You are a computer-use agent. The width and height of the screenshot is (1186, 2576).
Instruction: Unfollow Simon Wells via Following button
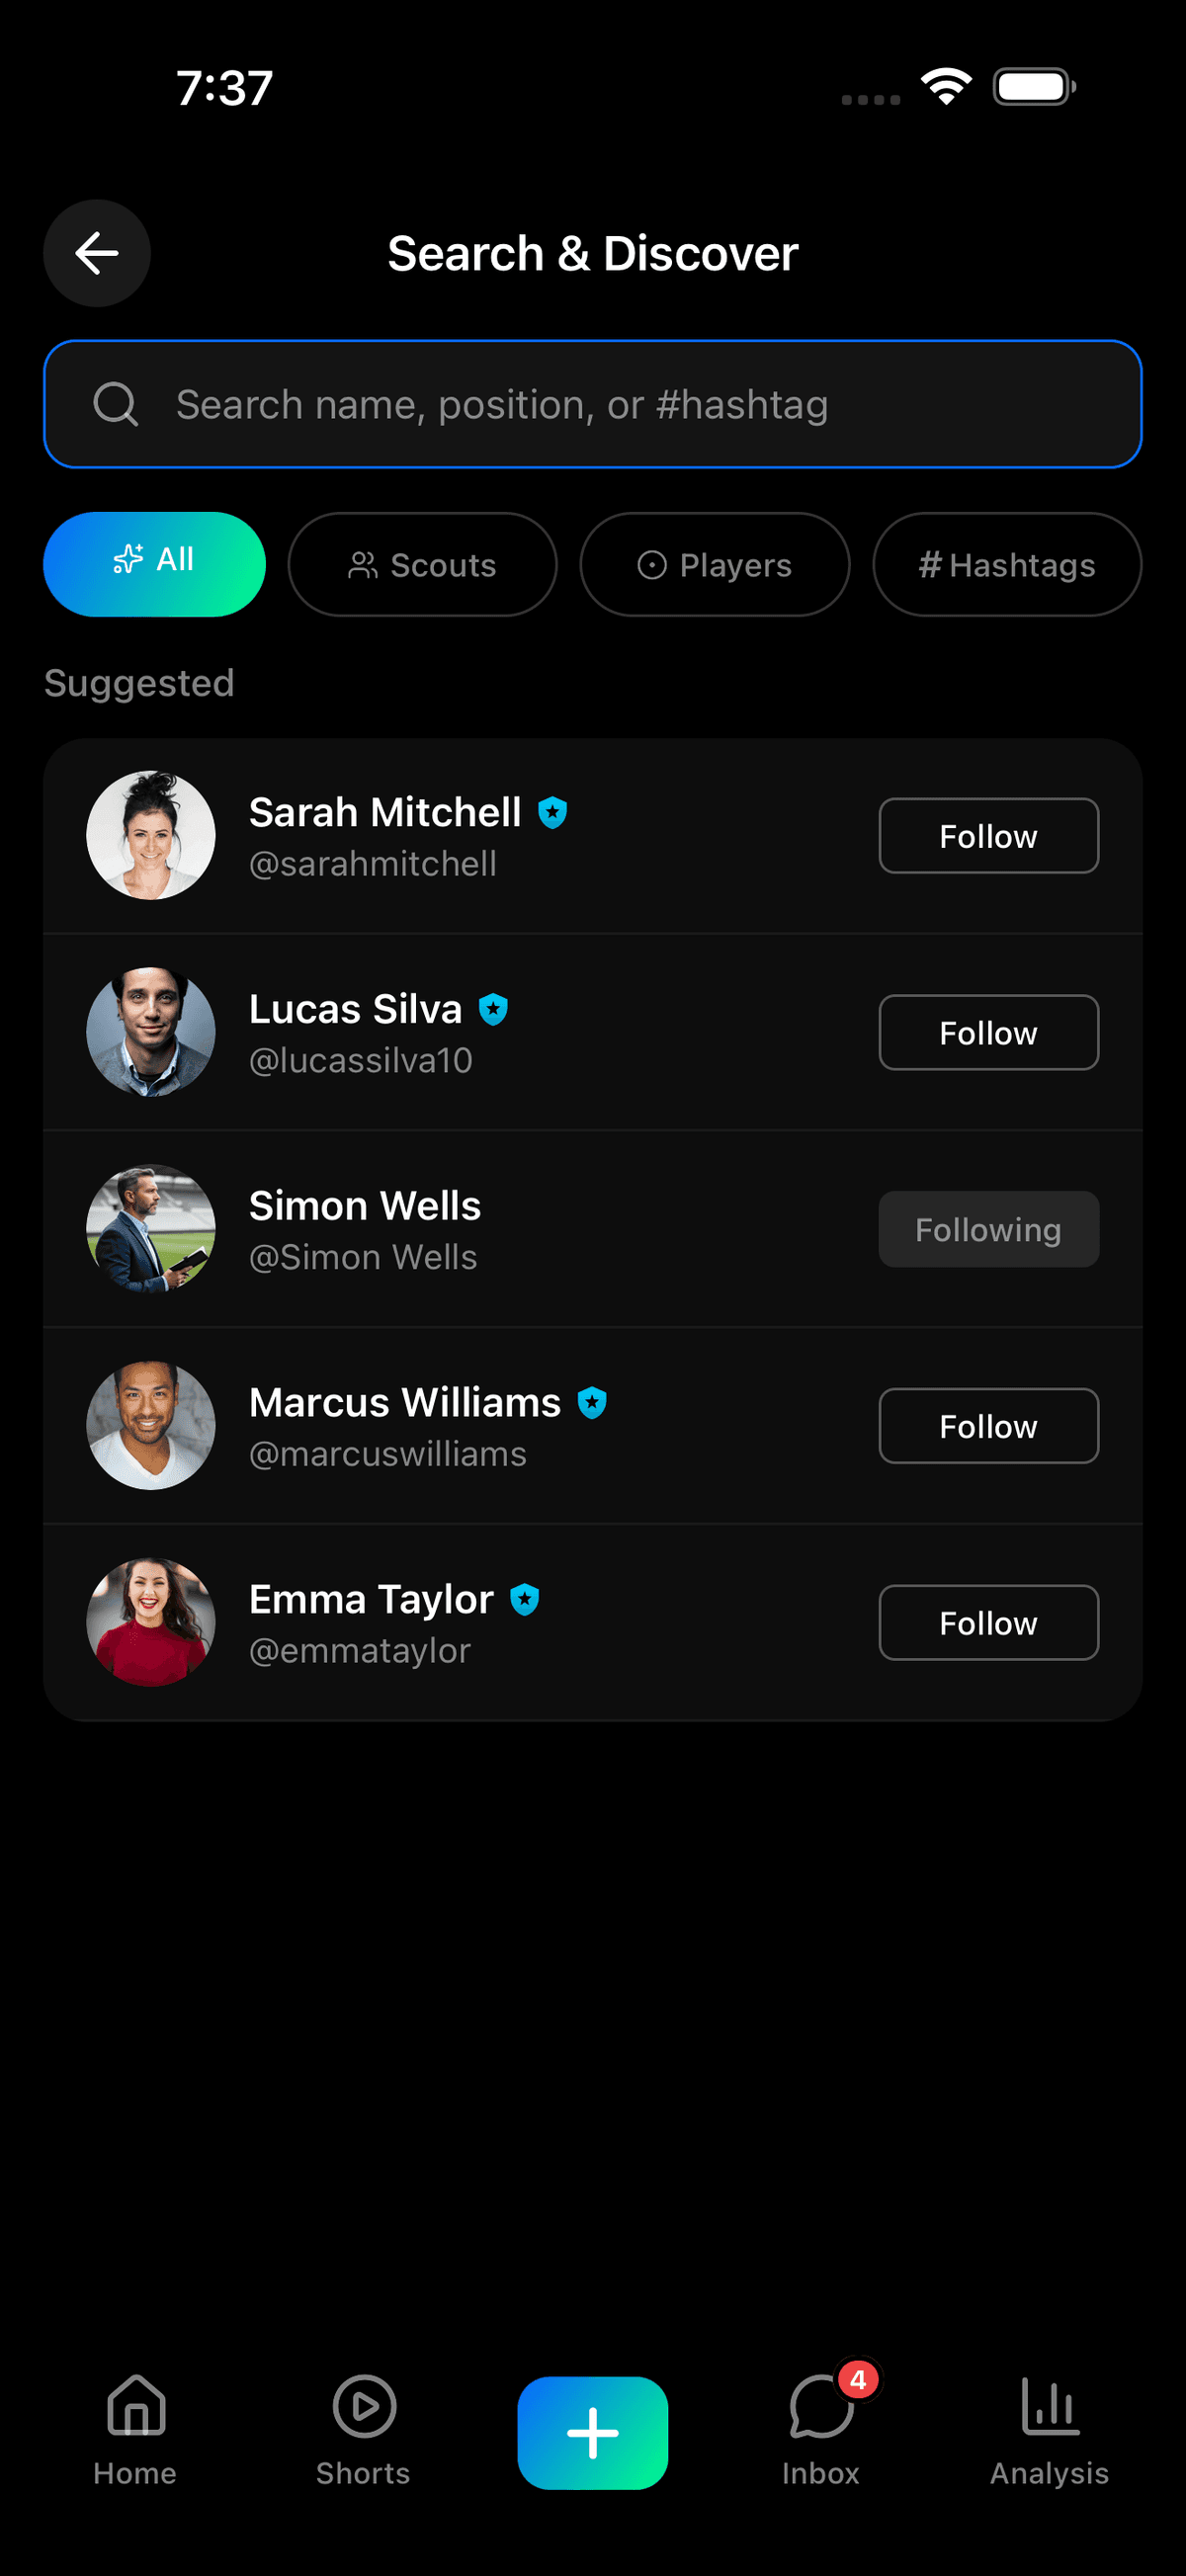pos(988,1229)
